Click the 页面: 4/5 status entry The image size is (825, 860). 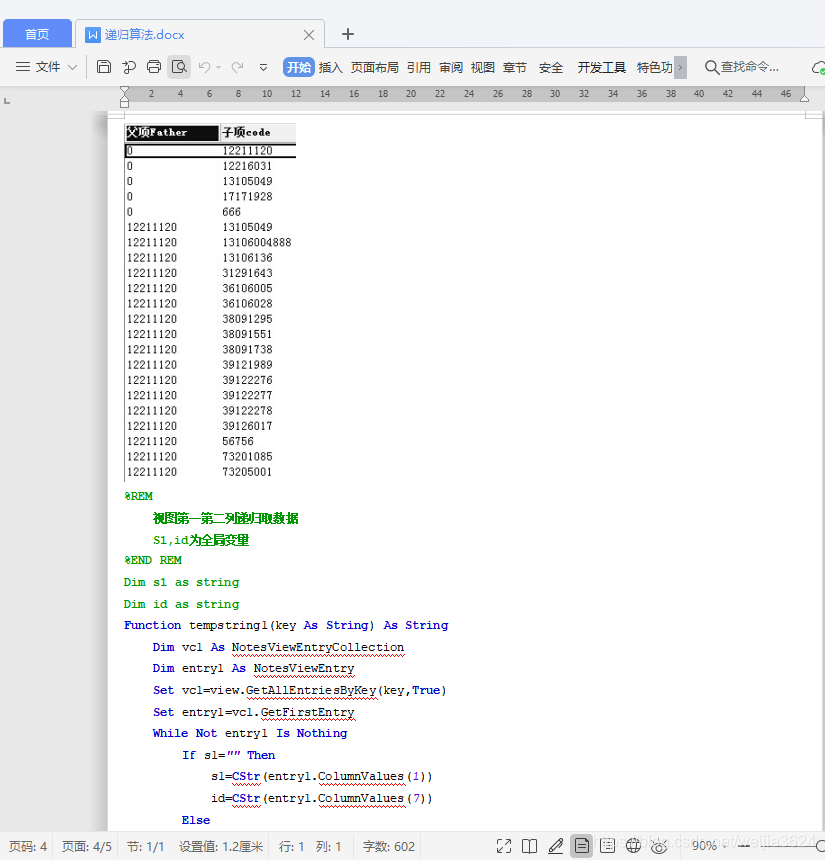87,846
